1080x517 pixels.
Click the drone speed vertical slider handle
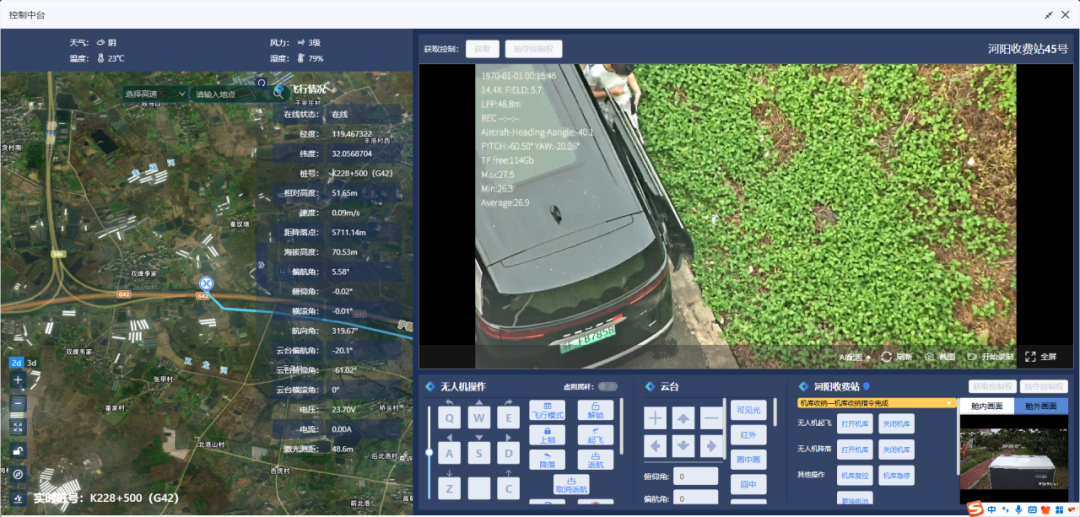(x=428, y=452)
